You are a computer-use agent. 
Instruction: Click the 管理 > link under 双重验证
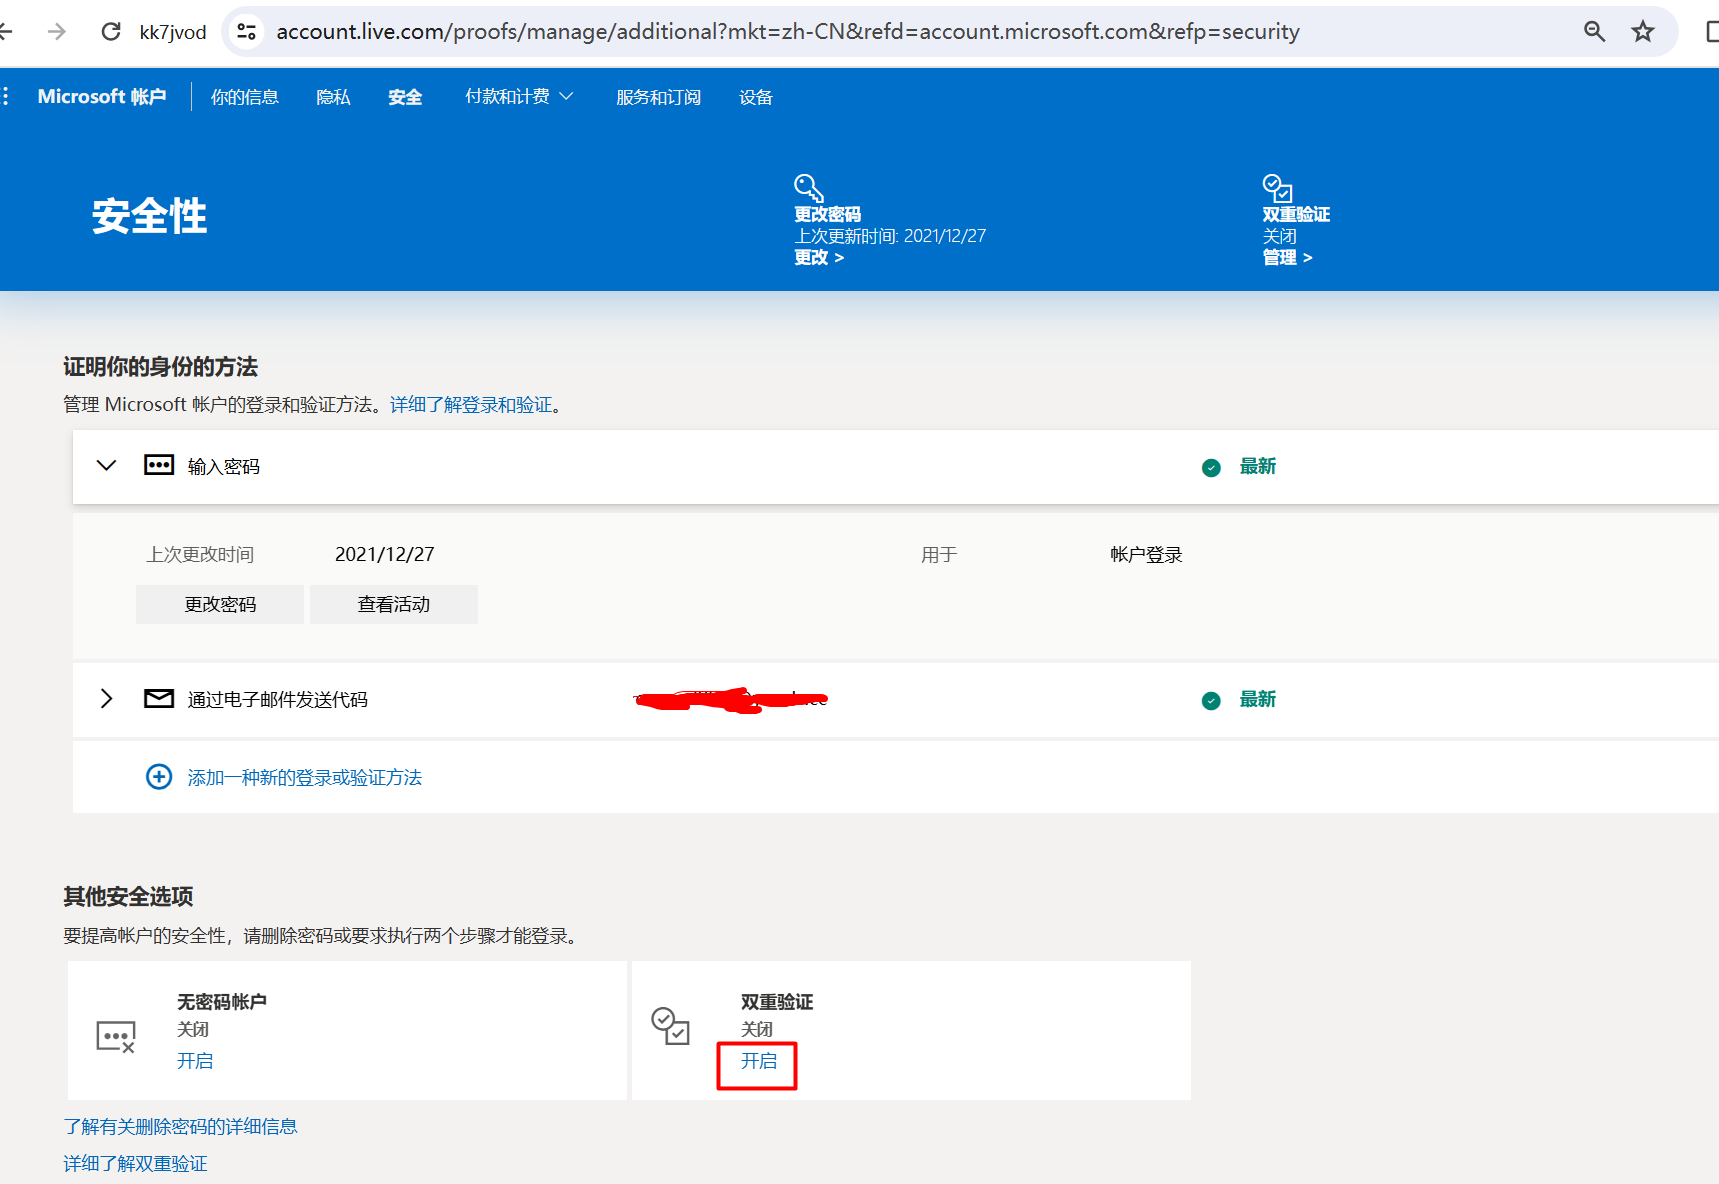point(1287,258)
